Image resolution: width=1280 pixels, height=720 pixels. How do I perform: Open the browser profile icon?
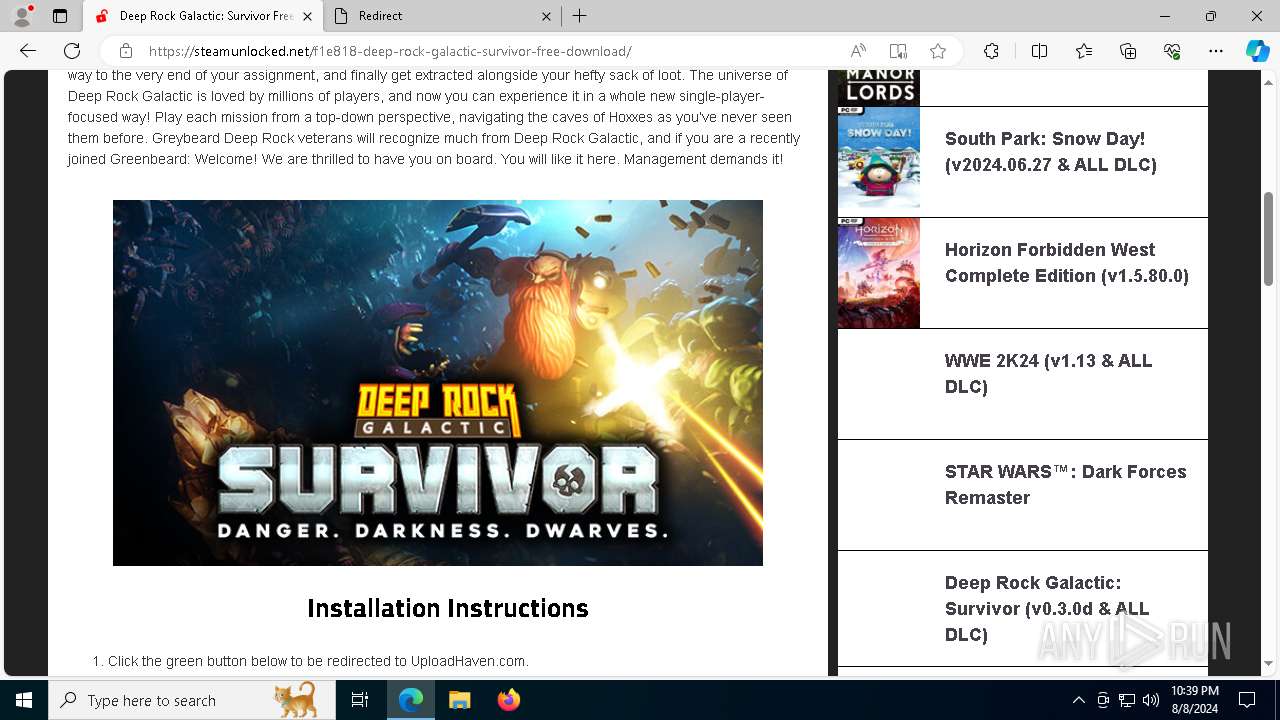pos(22,16)
